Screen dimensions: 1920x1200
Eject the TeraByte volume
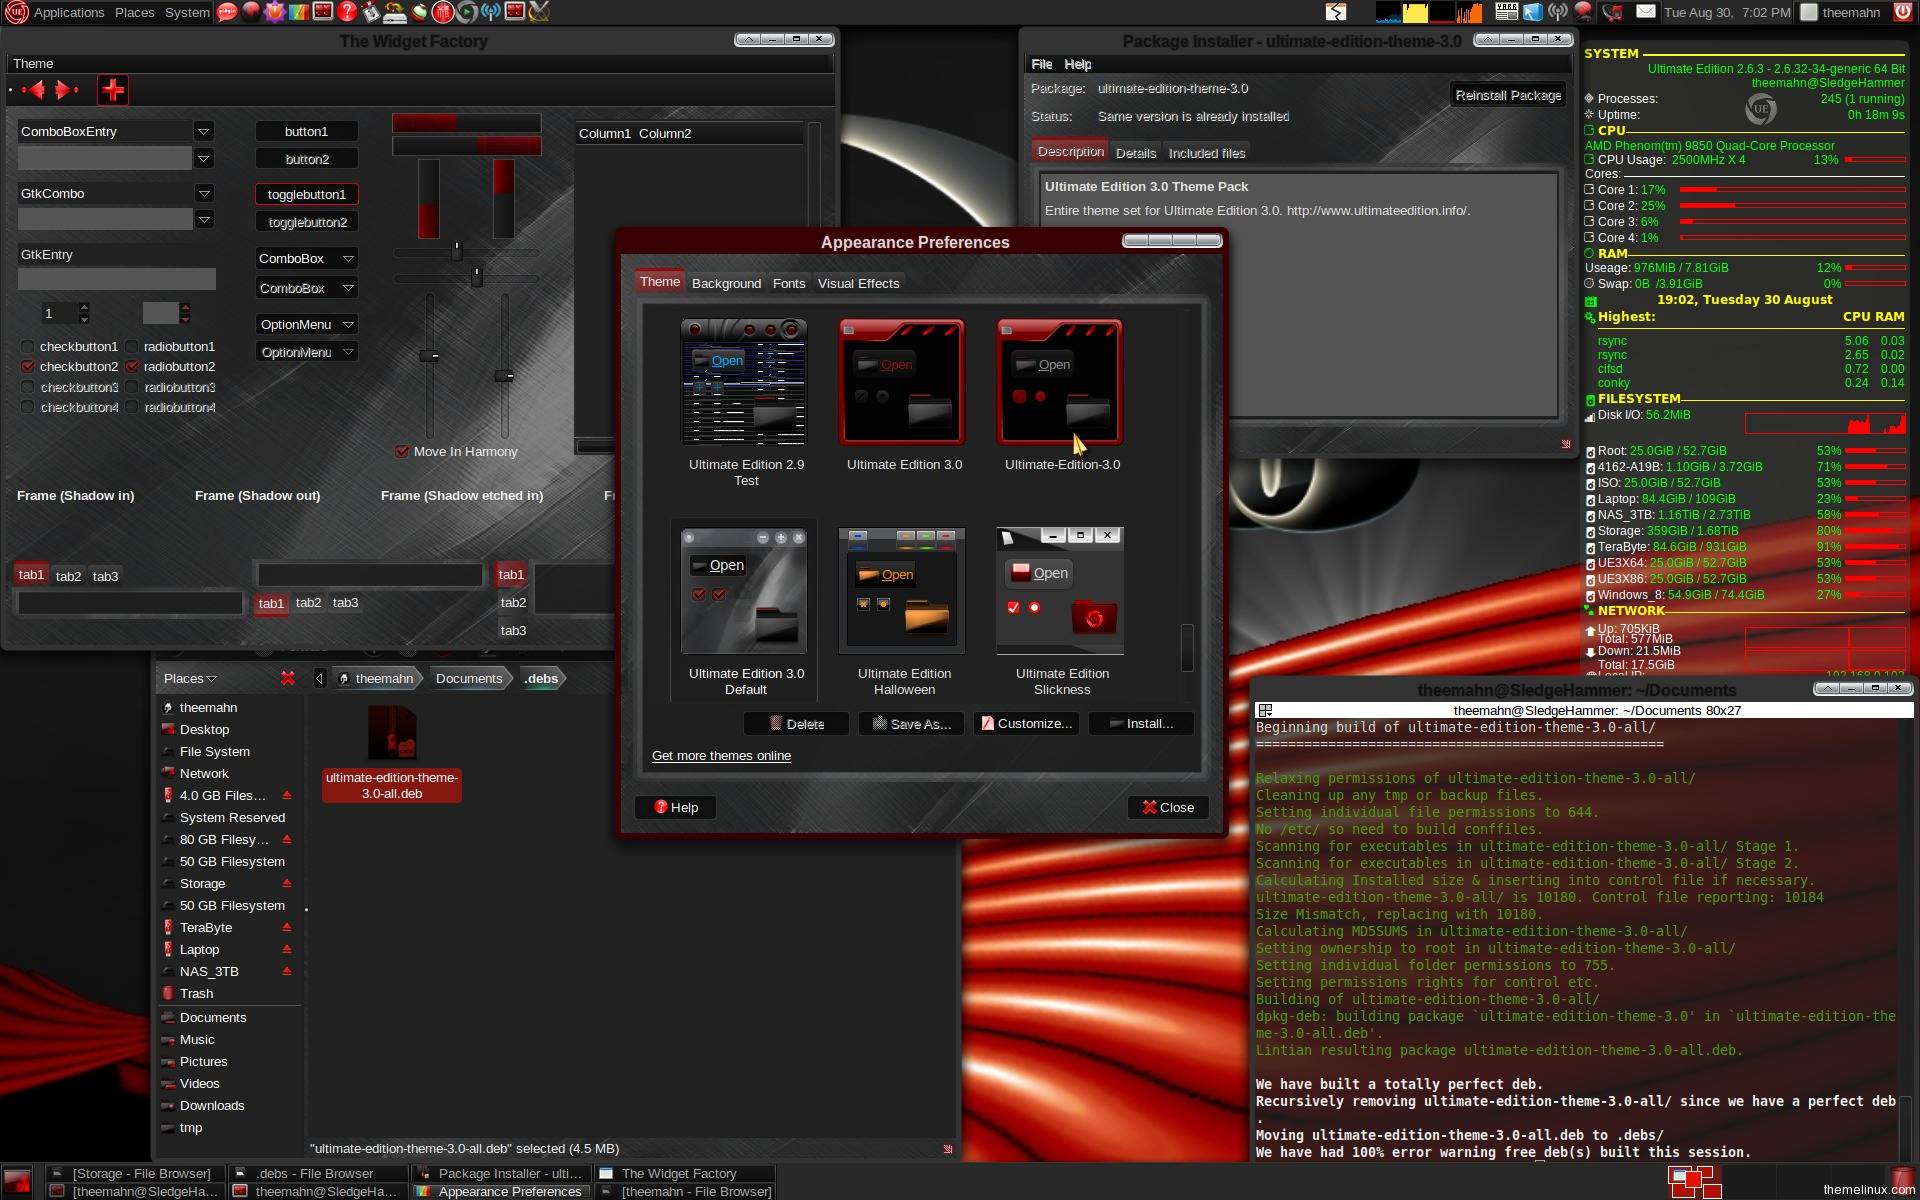[x=287, y=927]
